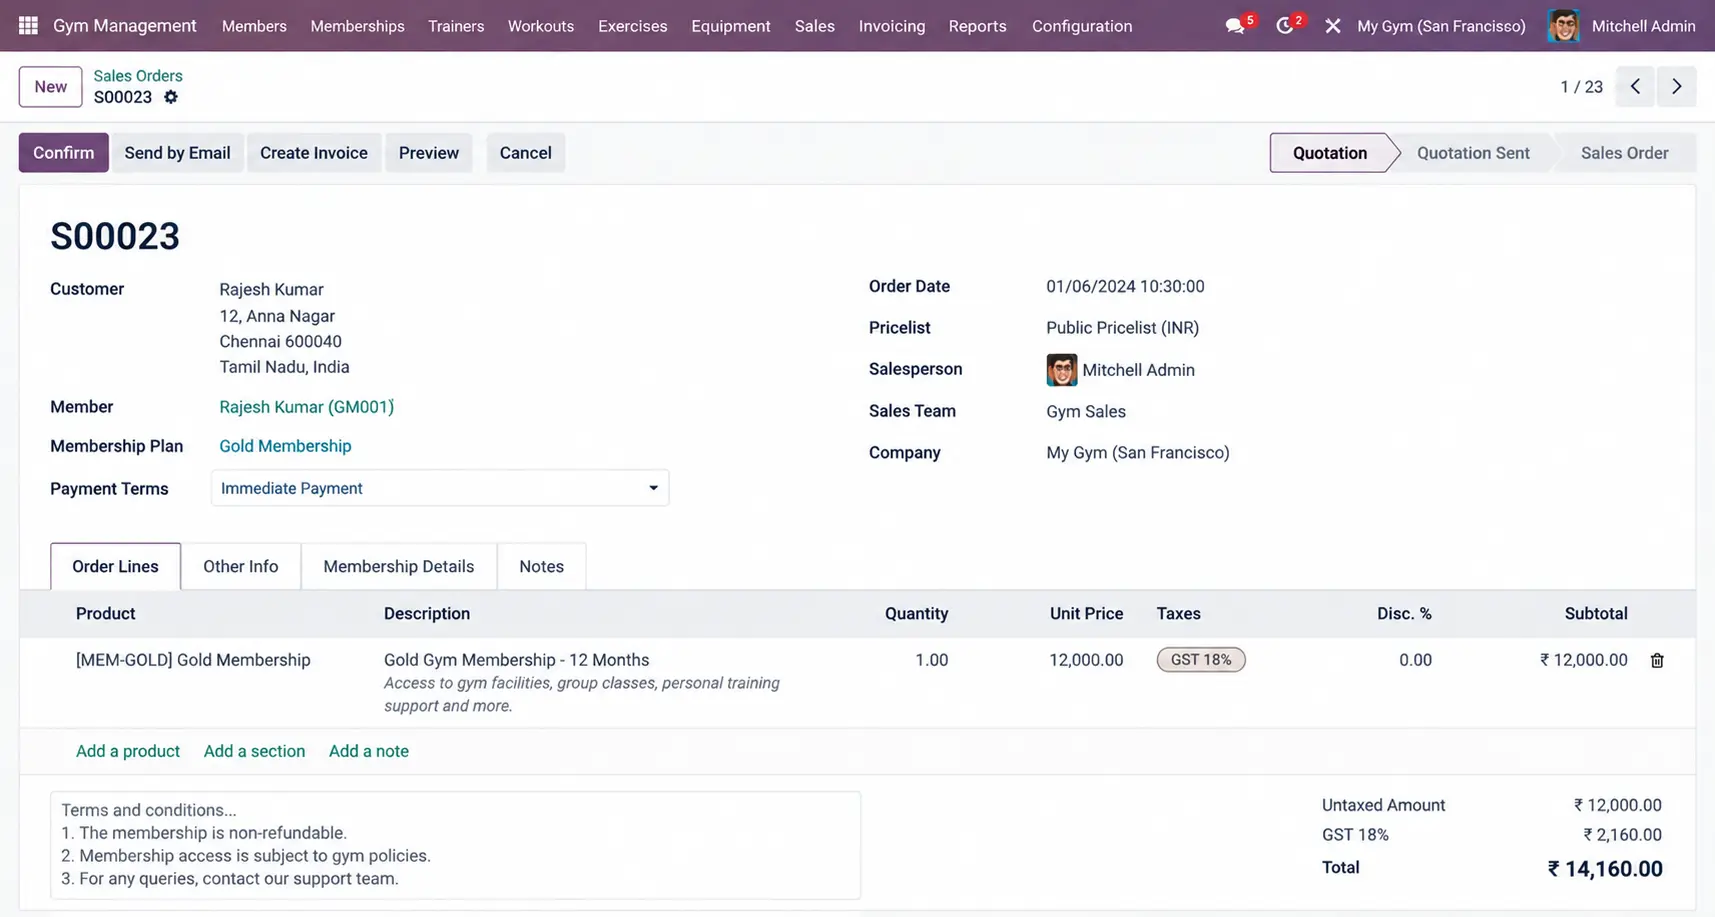Click the Create Invoice button

[314, 153]
